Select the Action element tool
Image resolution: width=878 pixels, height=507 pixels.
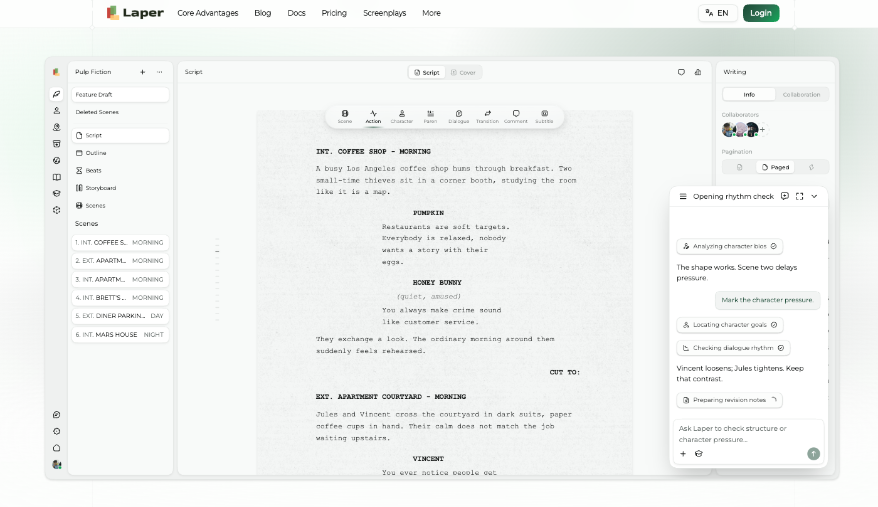(x=373, y=117)
